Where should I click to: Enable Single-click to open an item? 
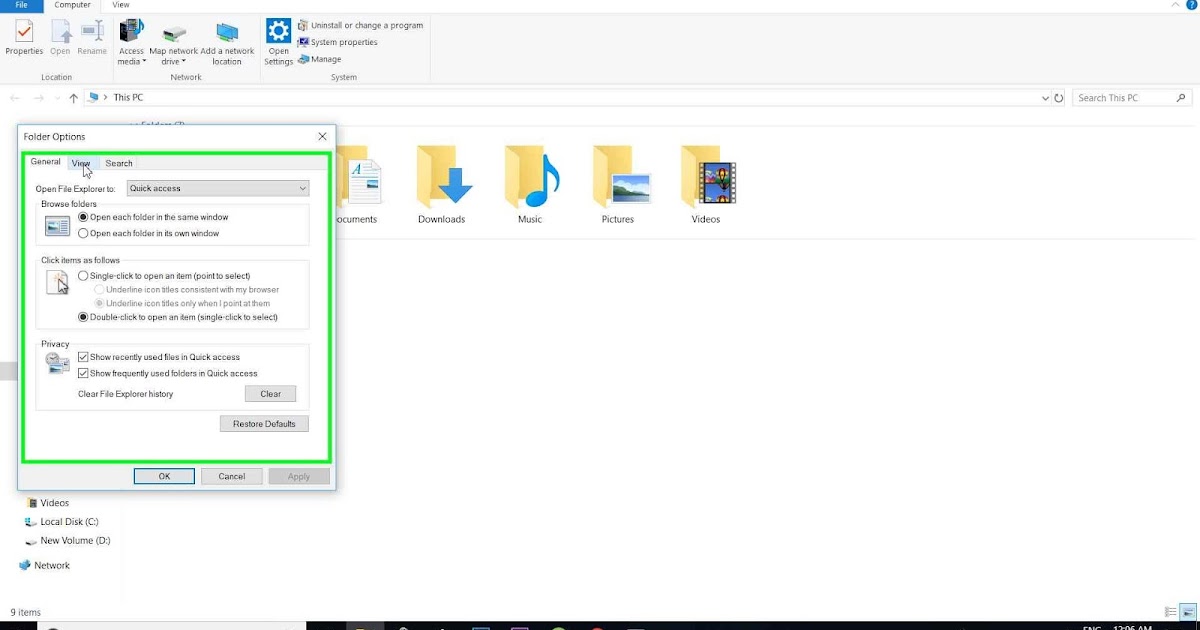[84, 275]
